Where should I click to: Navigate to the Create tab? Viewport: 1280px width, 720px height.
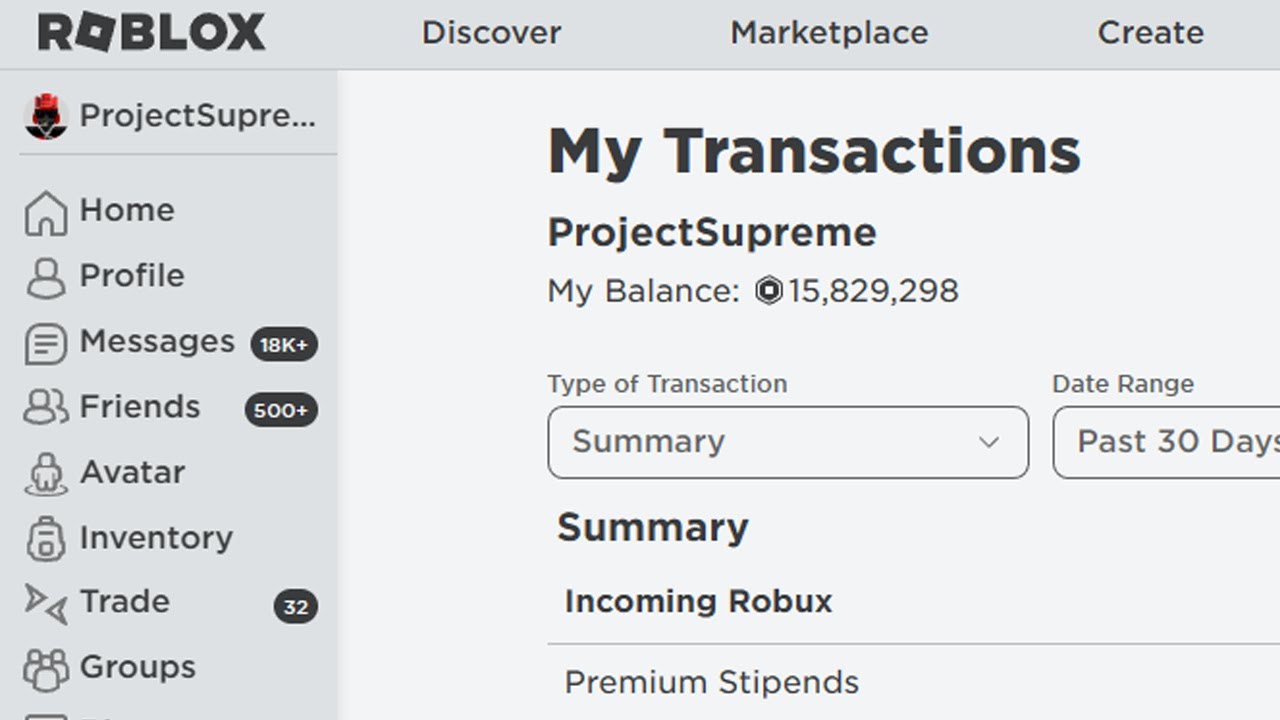pos(1150,33)
